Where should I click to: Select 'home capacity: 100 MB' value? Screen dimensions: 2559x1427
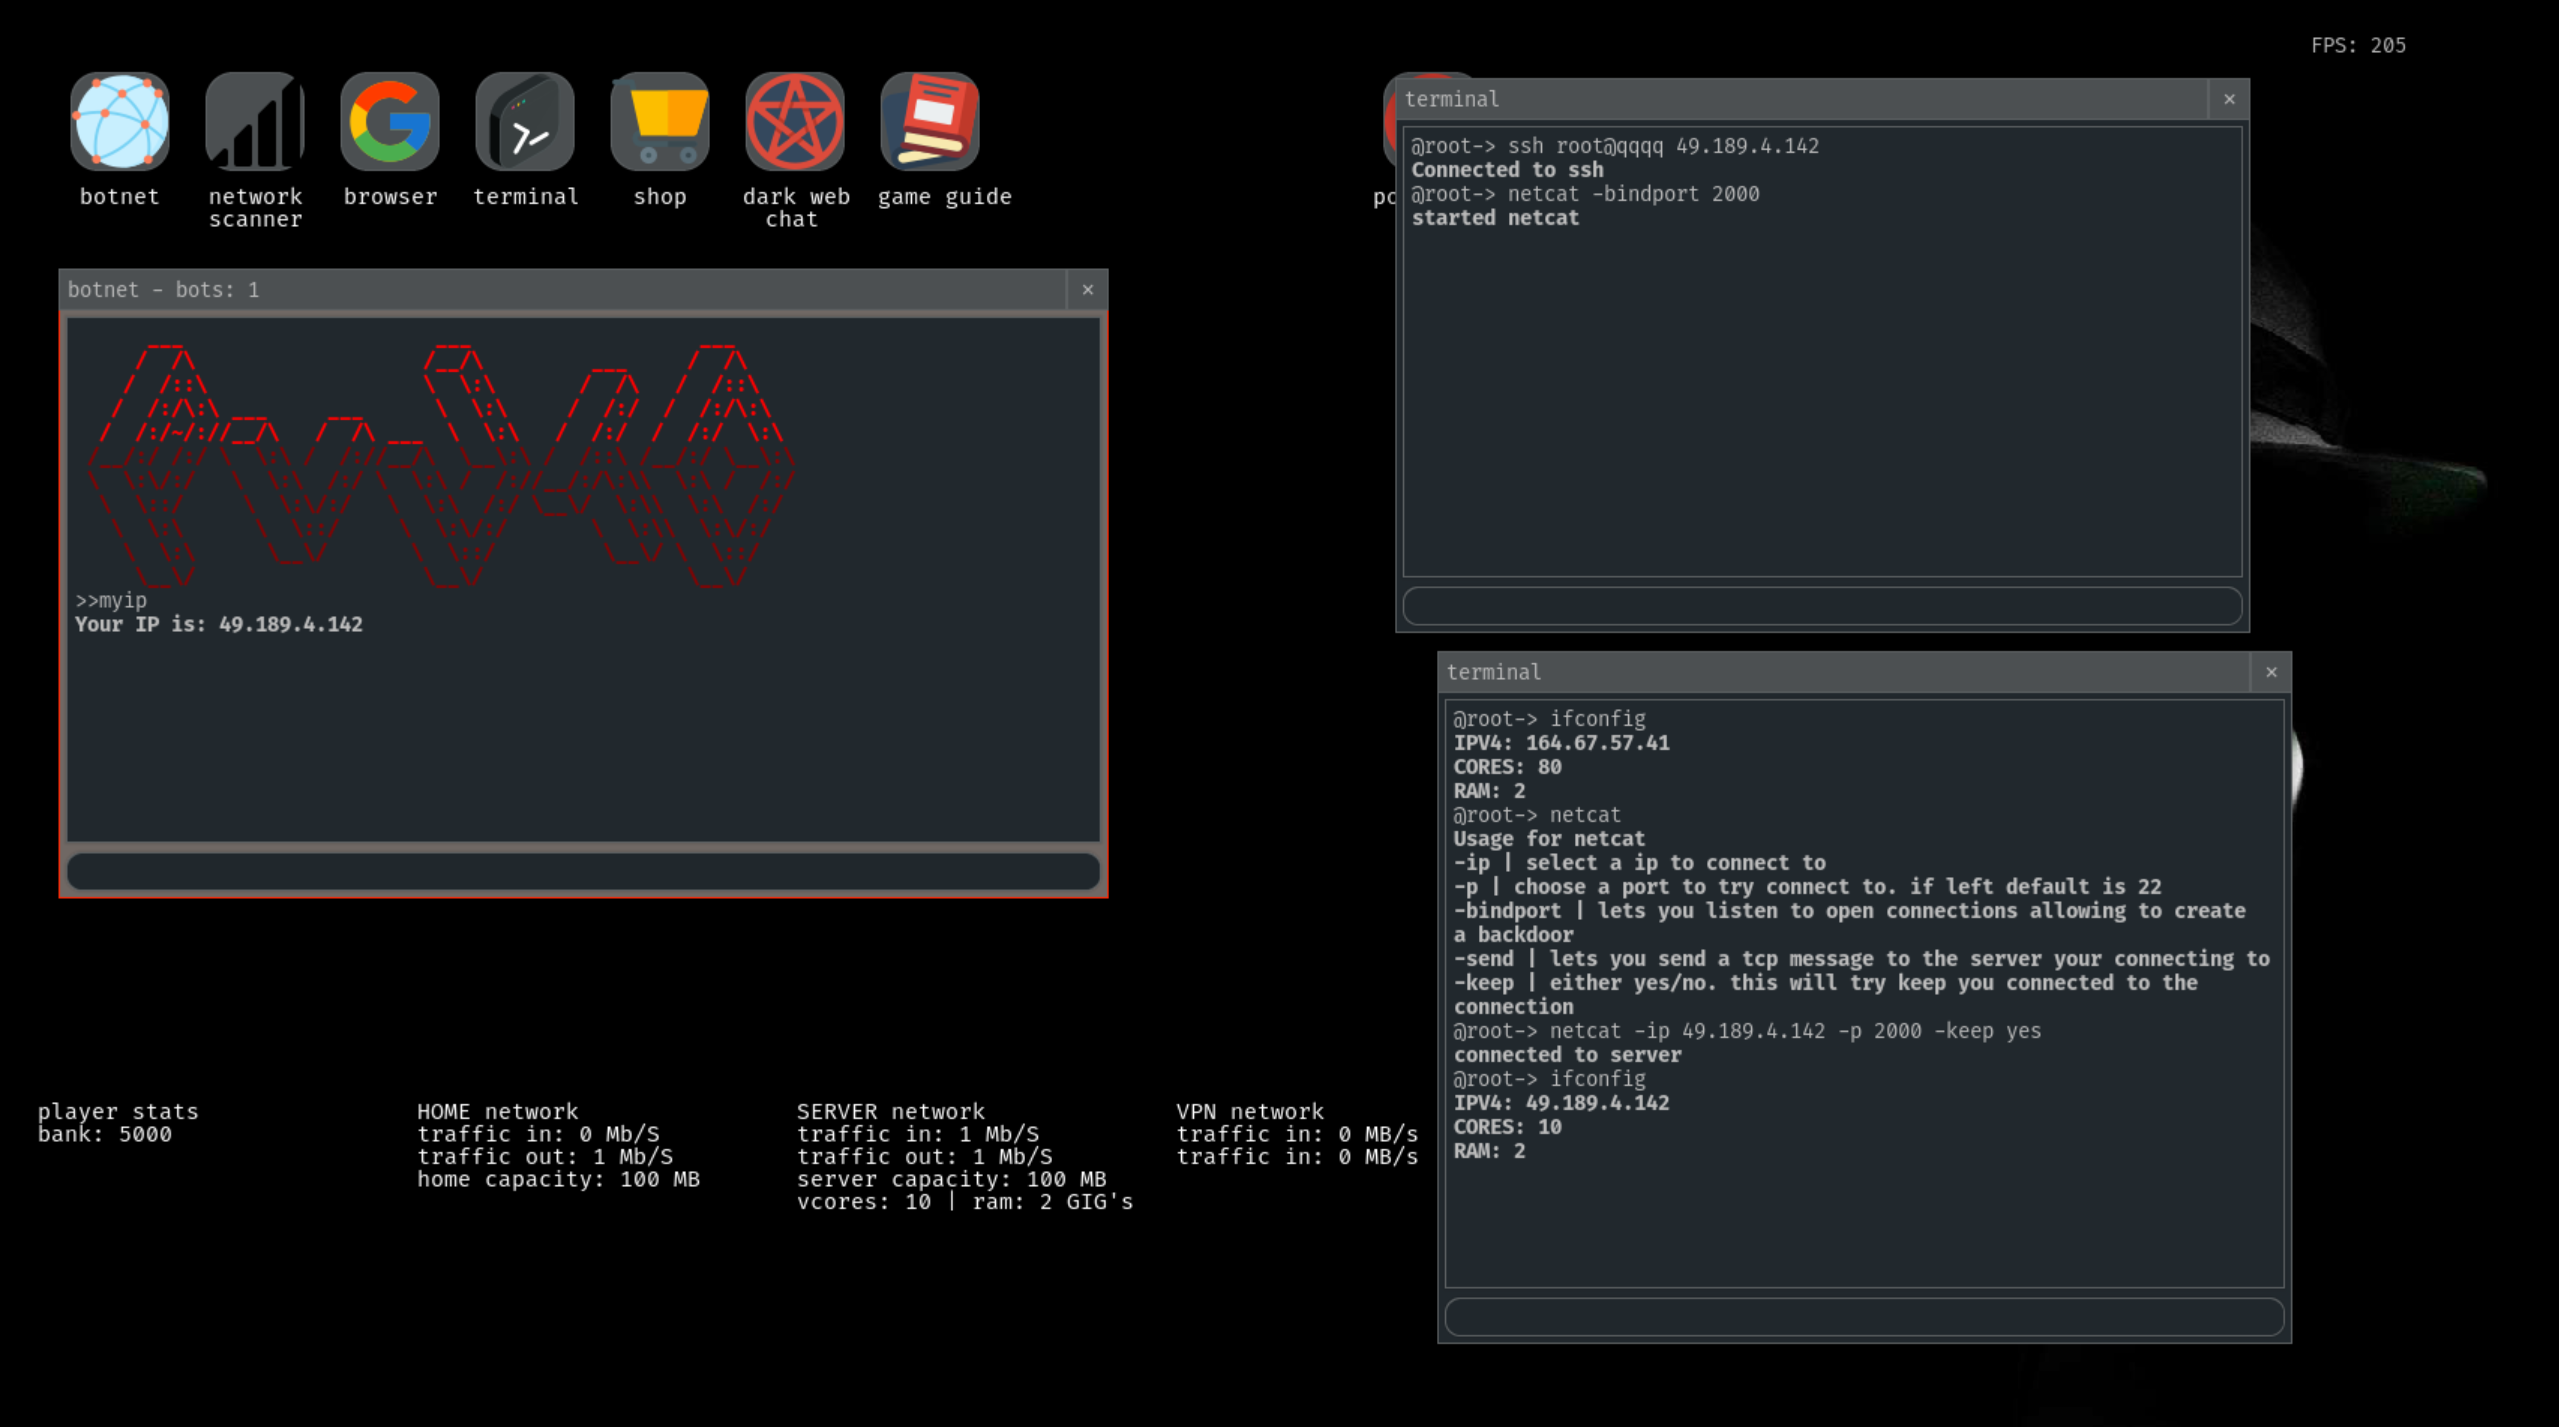(558, 1180)
